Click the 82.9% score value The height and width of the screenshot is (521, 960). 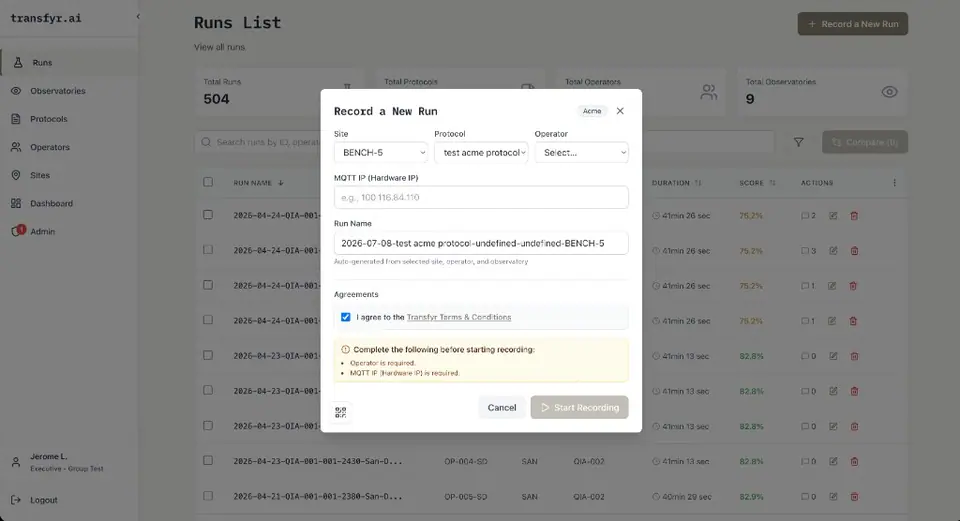click(x=751, y=497)
